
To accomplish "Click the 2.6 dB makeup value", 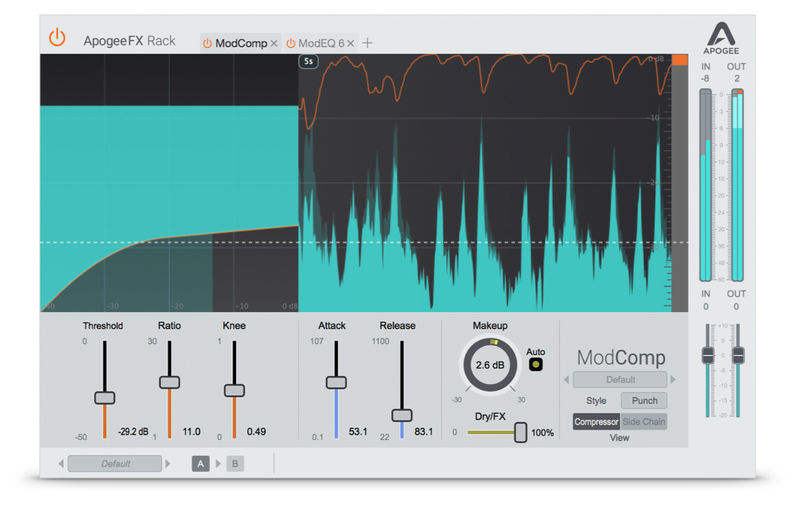I will click(490, 365).
